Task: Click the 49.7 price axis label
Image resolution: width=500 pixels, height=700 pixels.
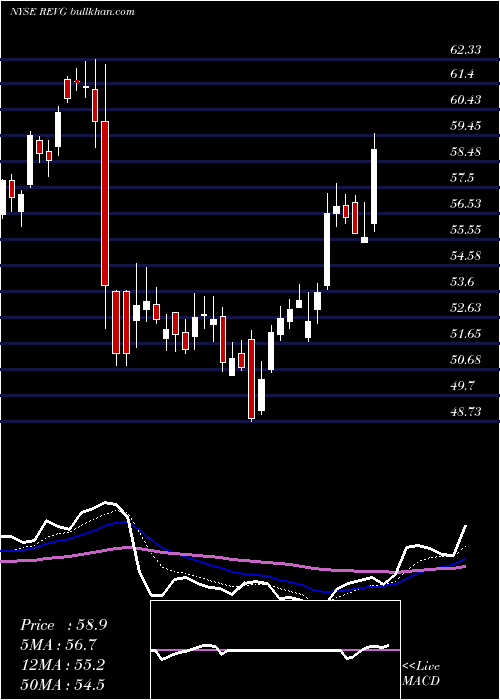Action: click(x=462, y=385)
